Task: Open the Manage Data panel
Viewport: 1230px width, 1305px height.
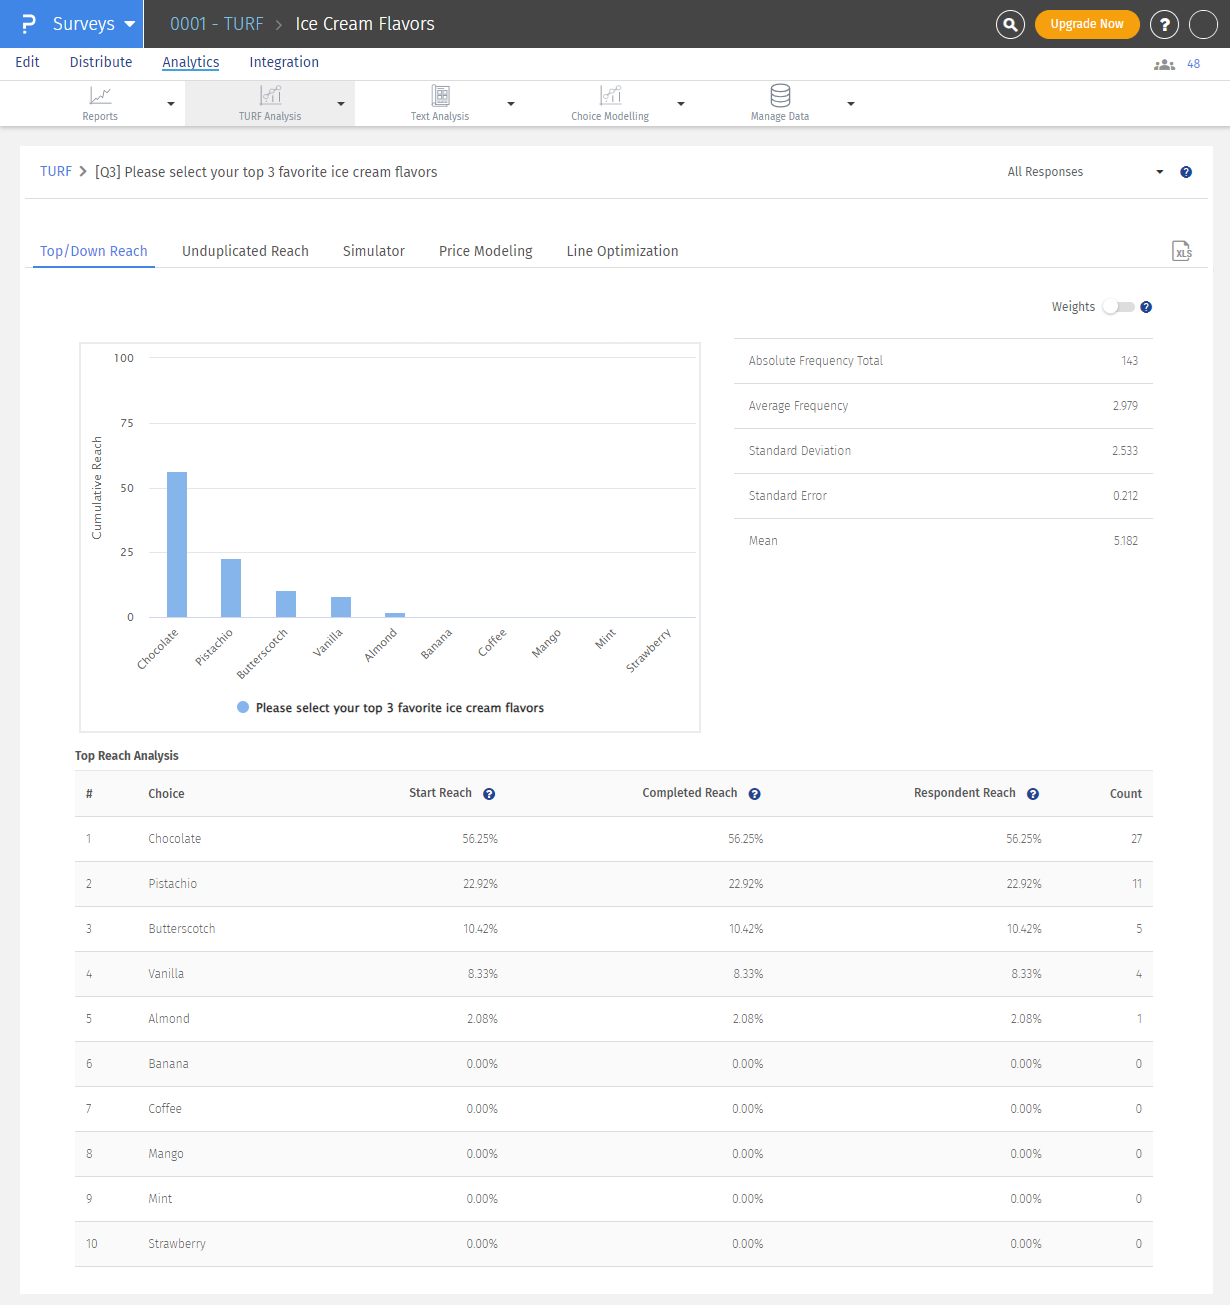Action: point(779,95)
